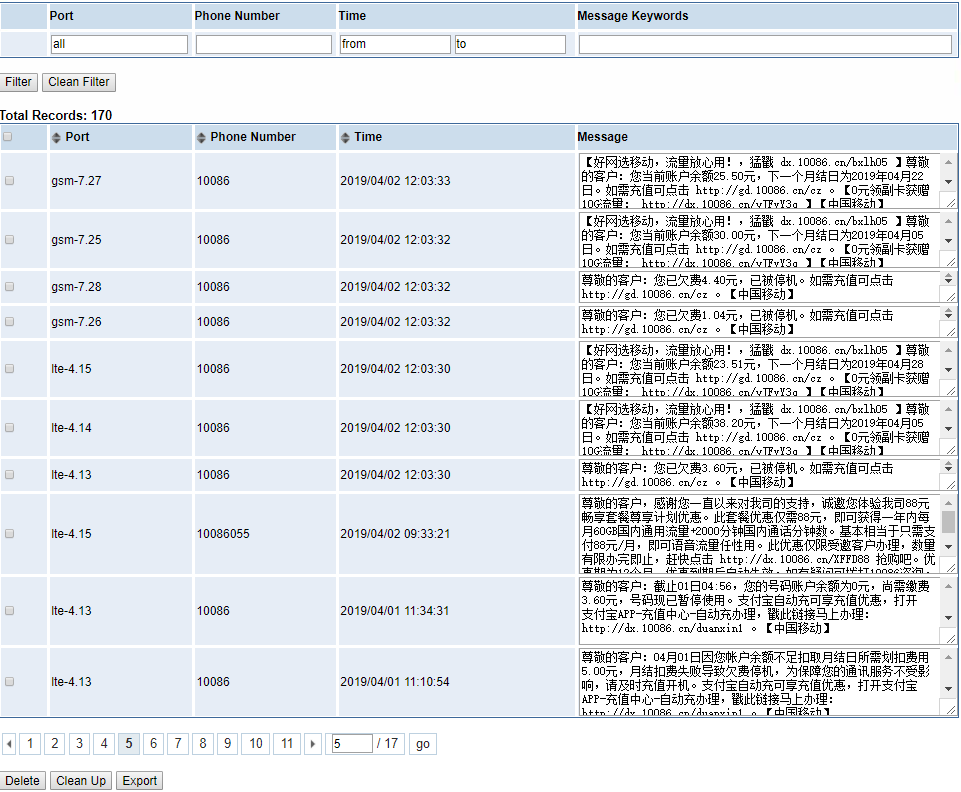Click the Filter button
This screenshot has height=792, width=961.
tap(18, 82)
